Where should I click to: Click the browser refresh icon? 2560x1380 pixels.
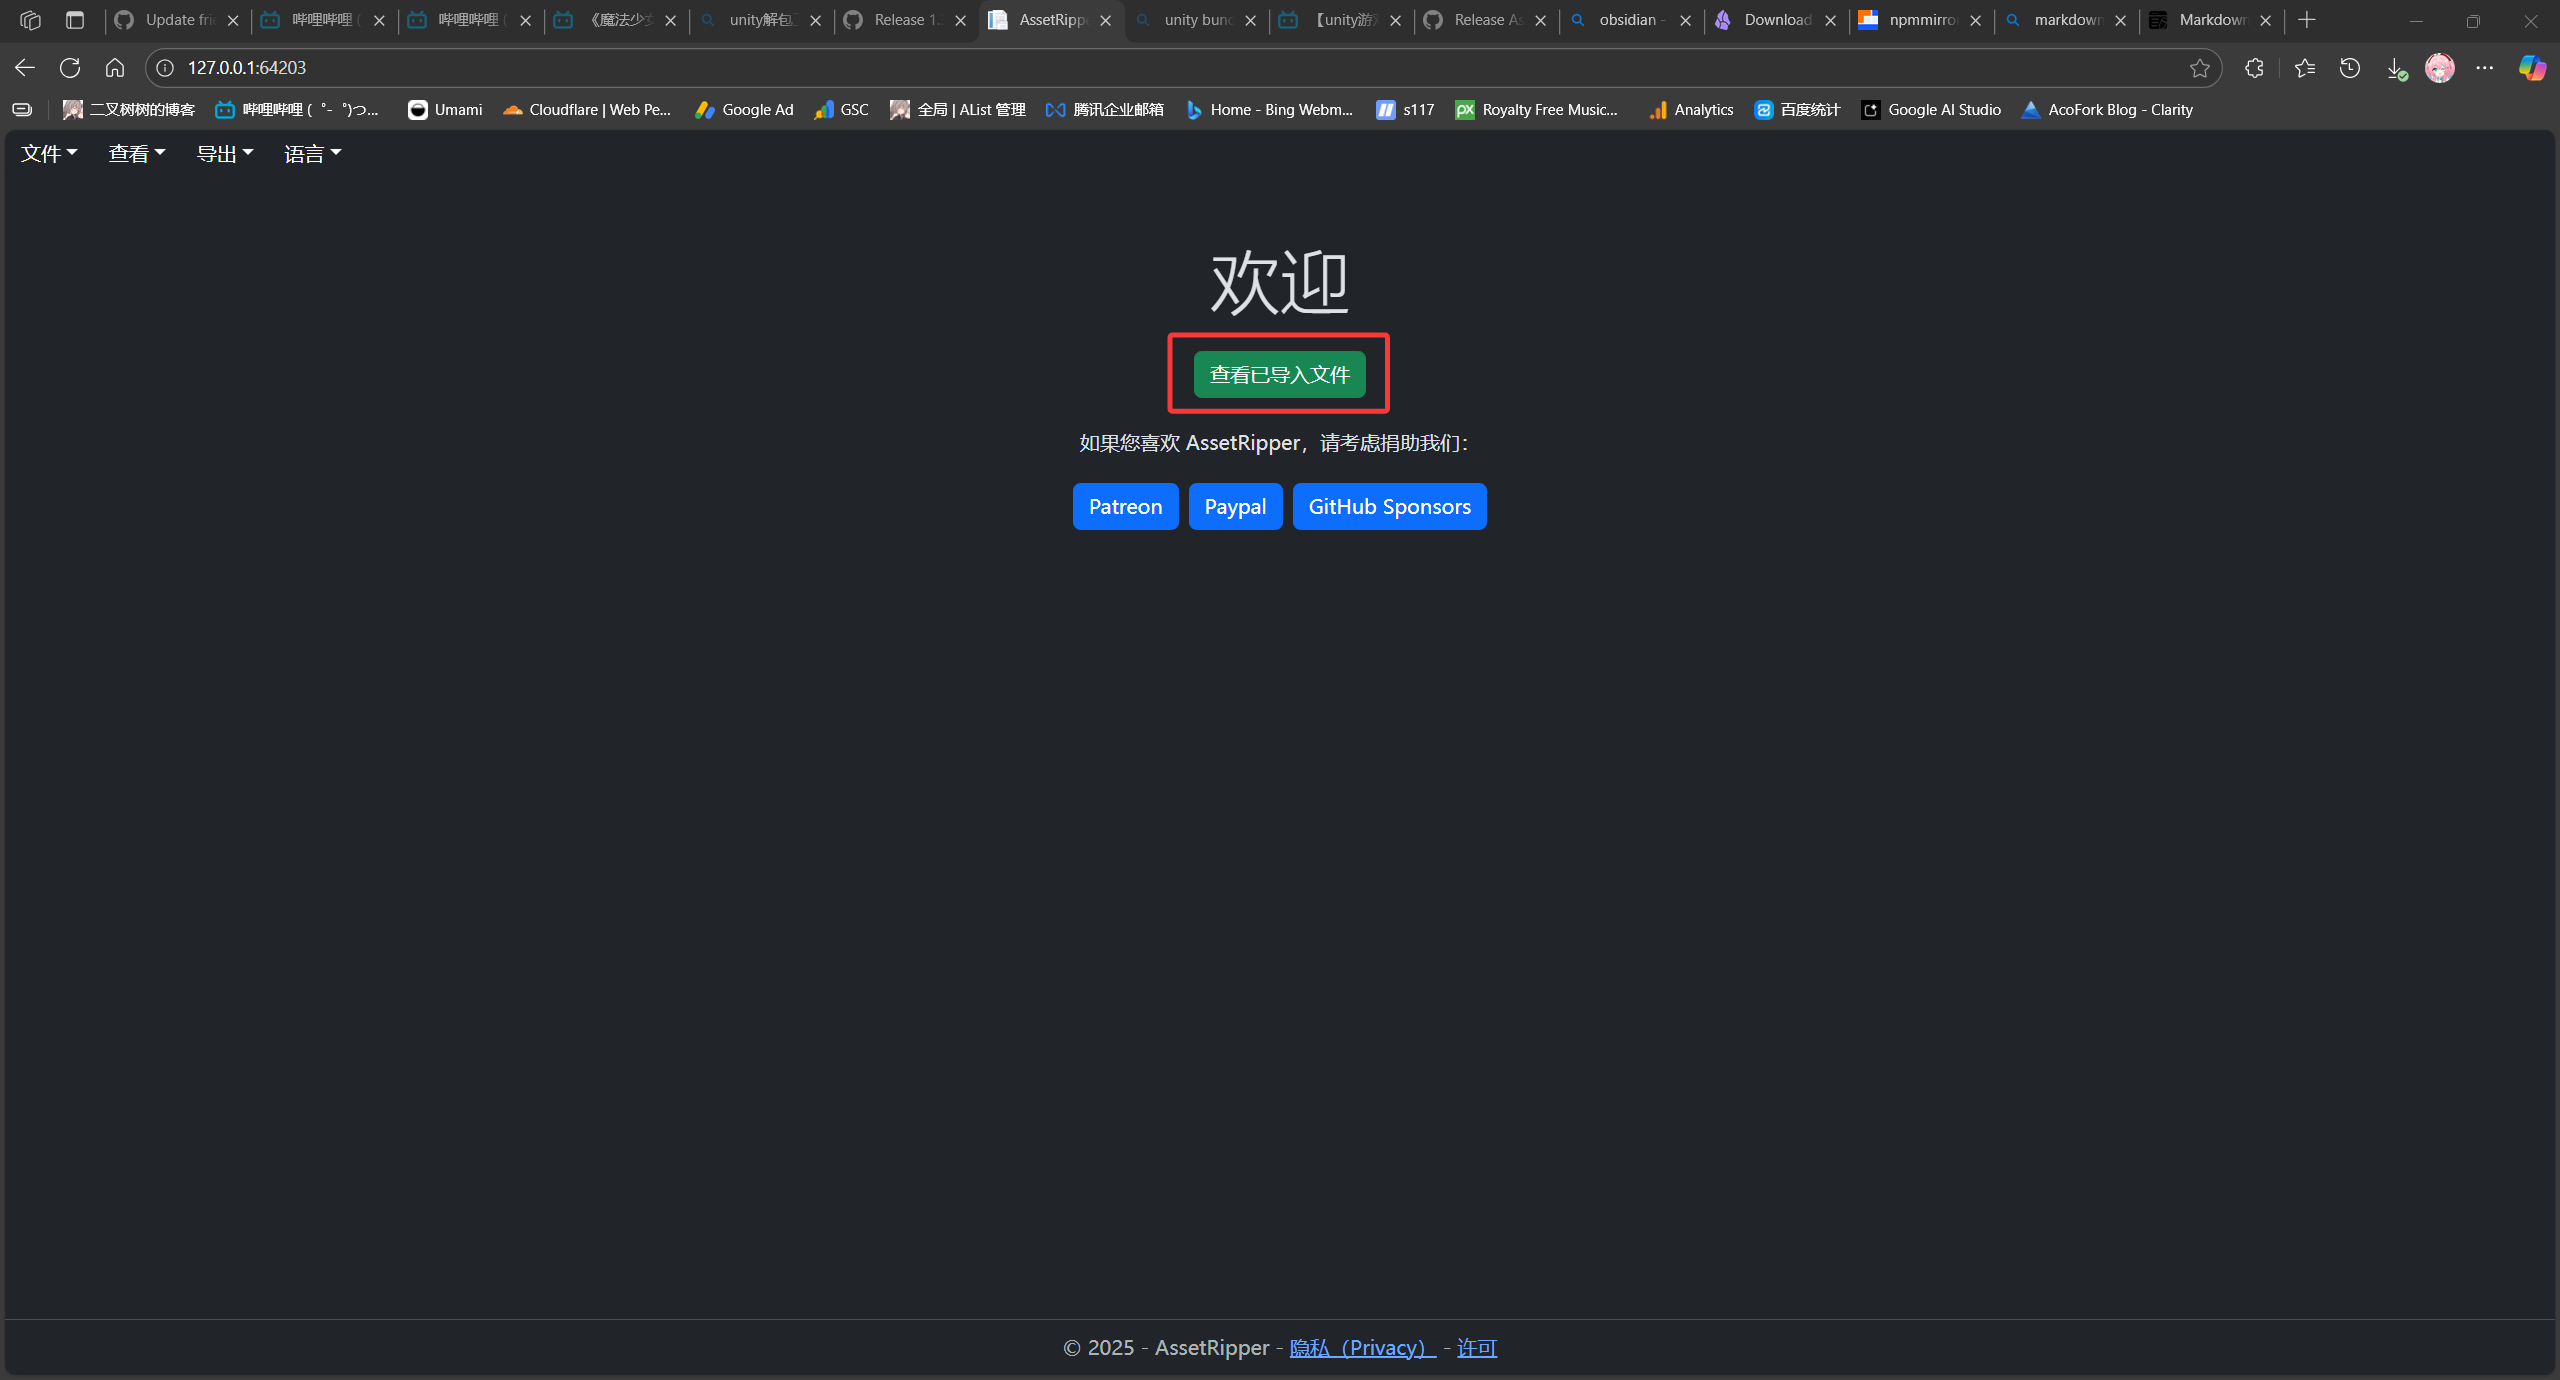69,68
